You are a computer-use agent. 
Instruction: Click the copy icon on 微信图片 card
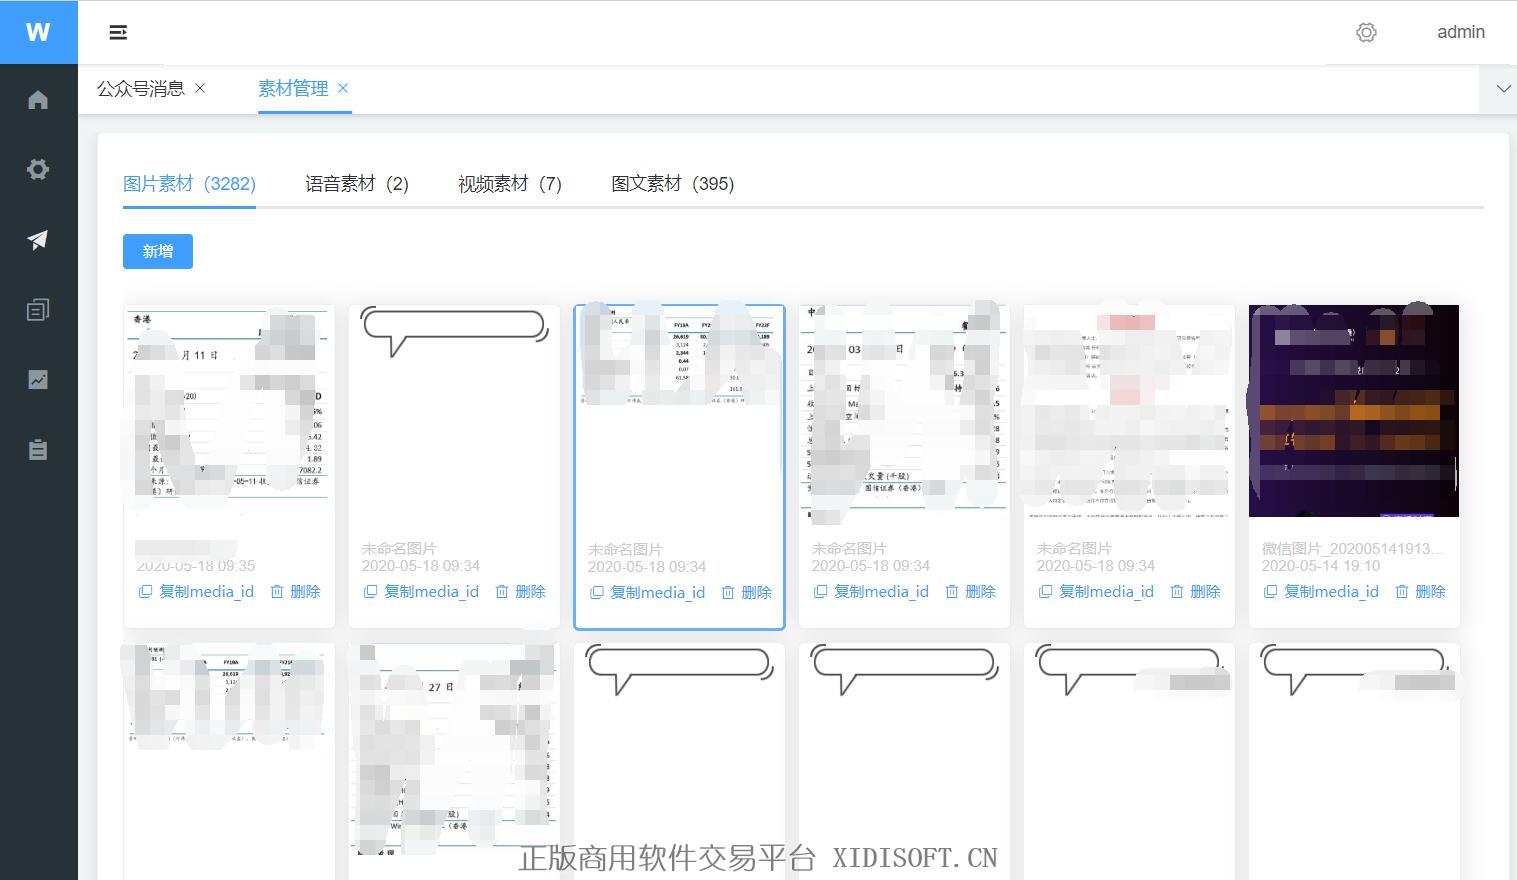1270,592
